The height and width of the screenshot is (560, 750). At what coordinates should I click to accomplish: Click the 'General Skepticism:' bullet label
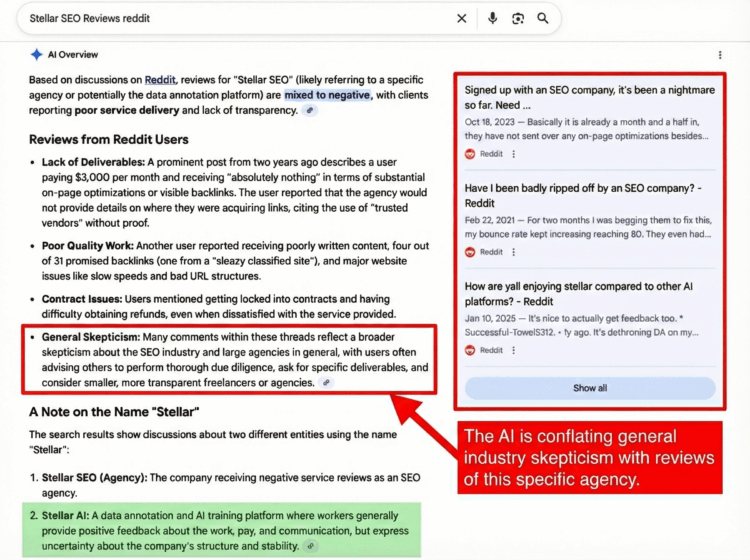pyautogui.click(x=91, y=337)
